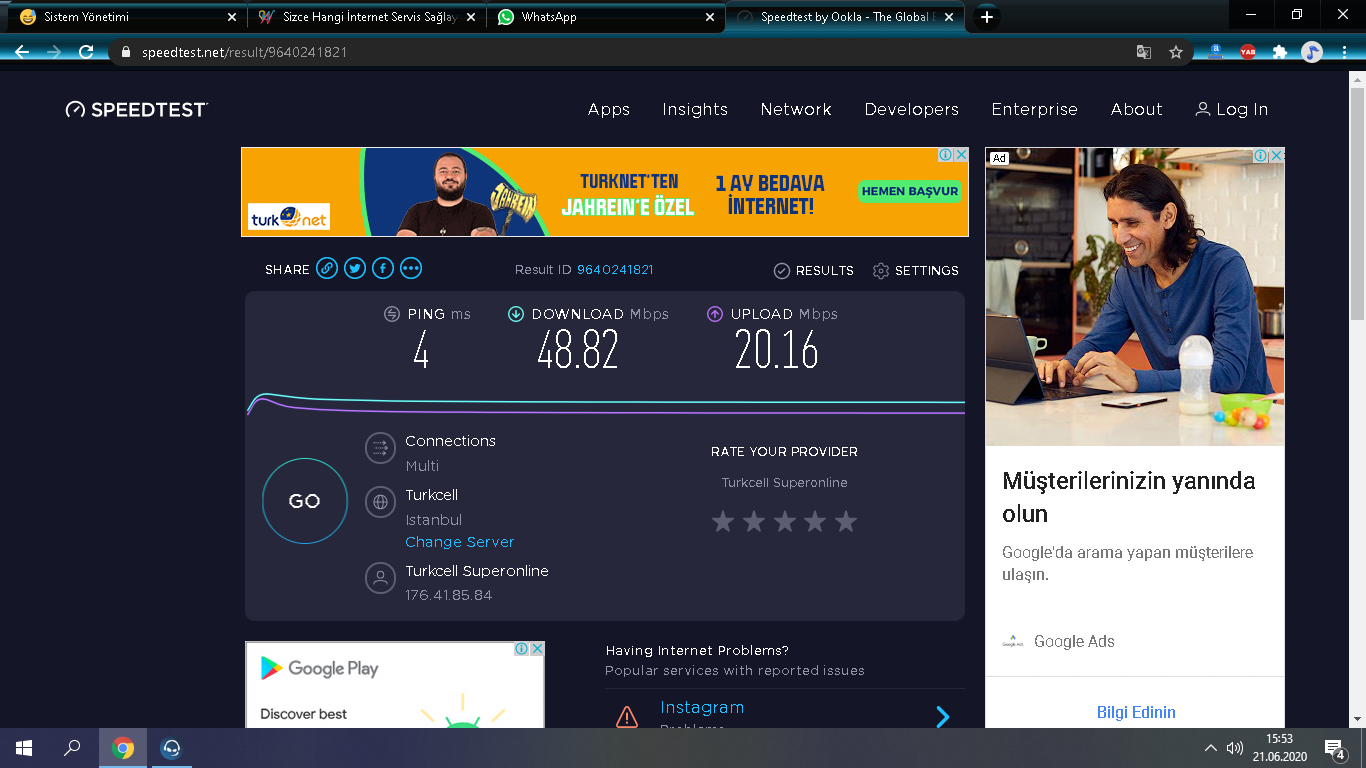Click the translate page icon
The height and width of the screenshot is (768, 1366).
point(1144,52)
